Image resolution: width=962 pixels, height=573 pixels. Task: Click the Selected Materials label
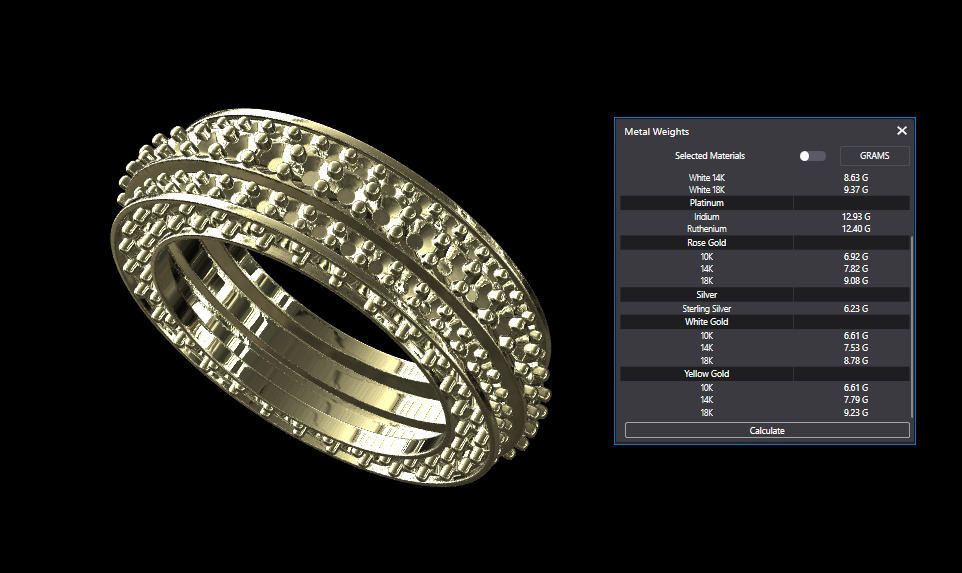710,156
